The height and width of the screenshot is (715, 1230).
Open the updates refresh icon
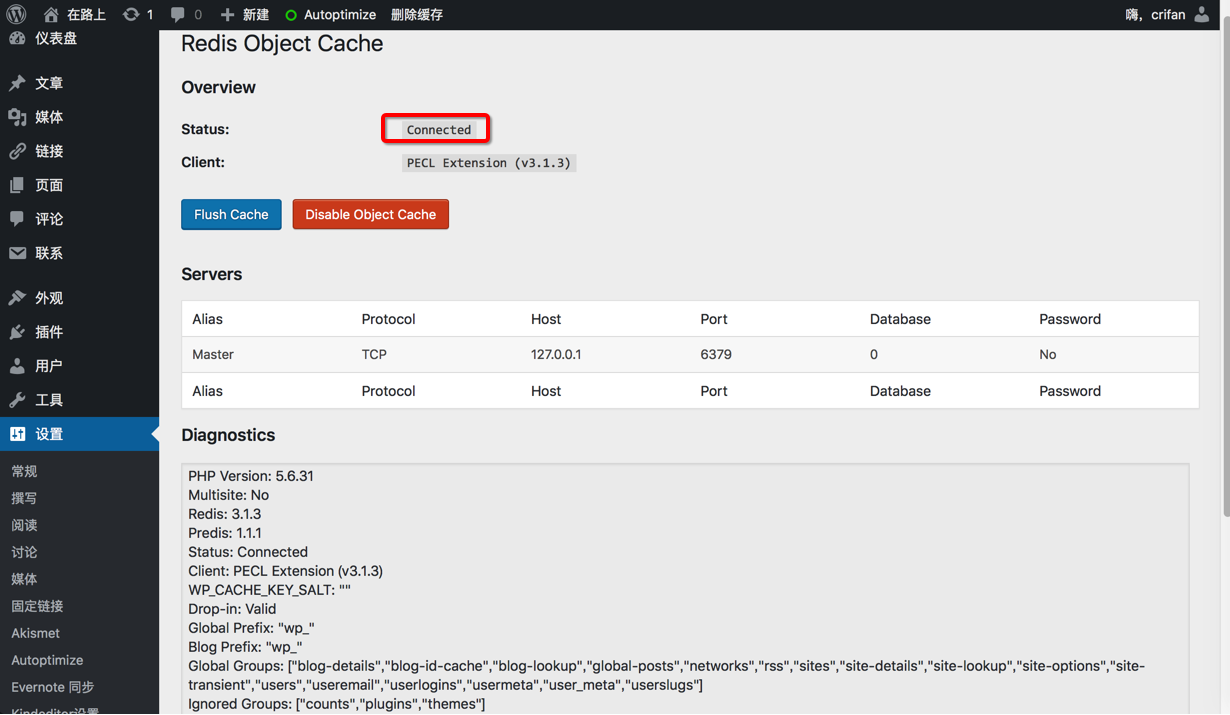point(131,15)
